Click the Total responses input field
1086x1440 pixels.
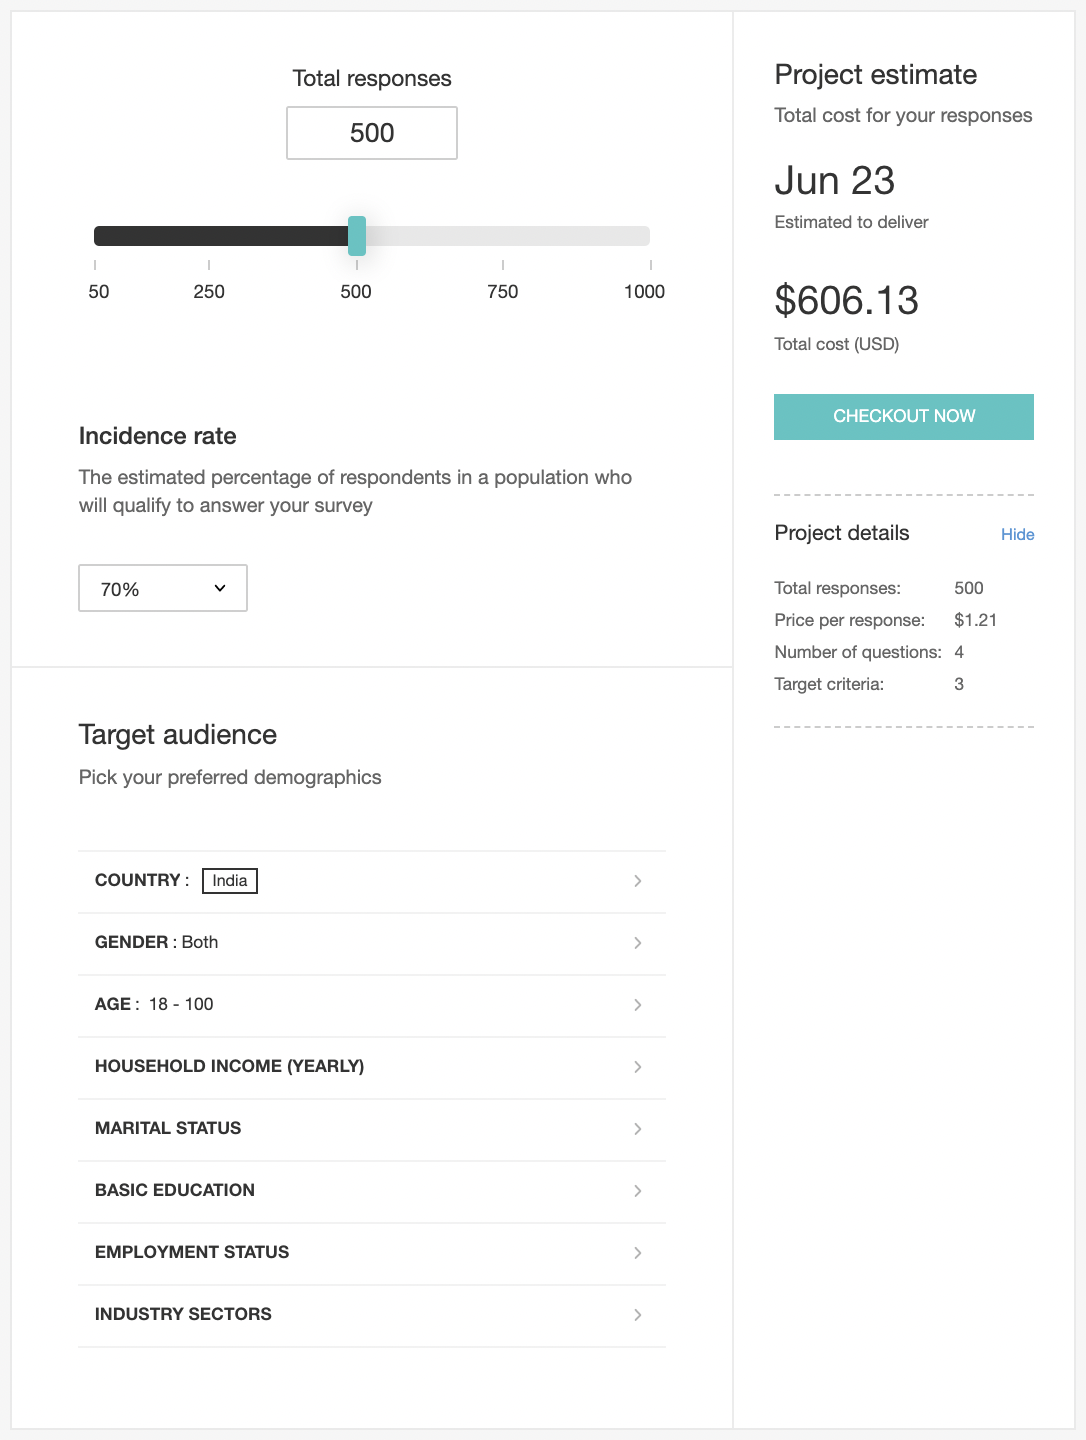click(372, 133)
